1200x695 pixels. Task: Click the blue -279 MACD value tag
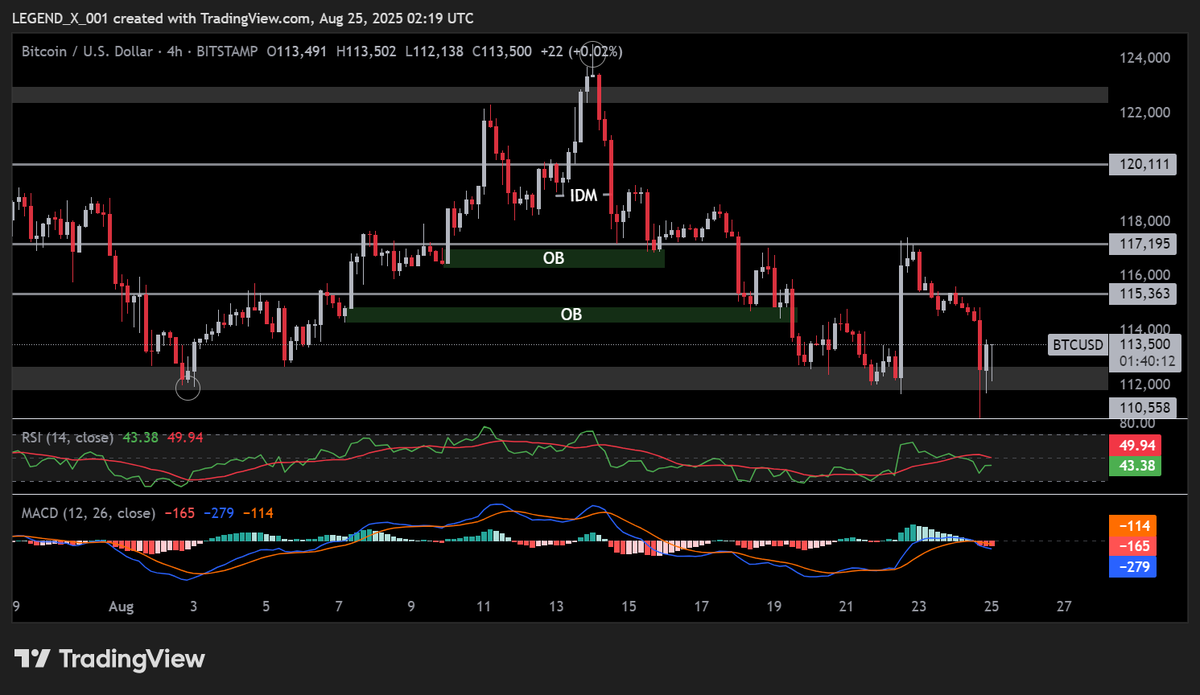pyautogui.click(x=1133, y=568)
